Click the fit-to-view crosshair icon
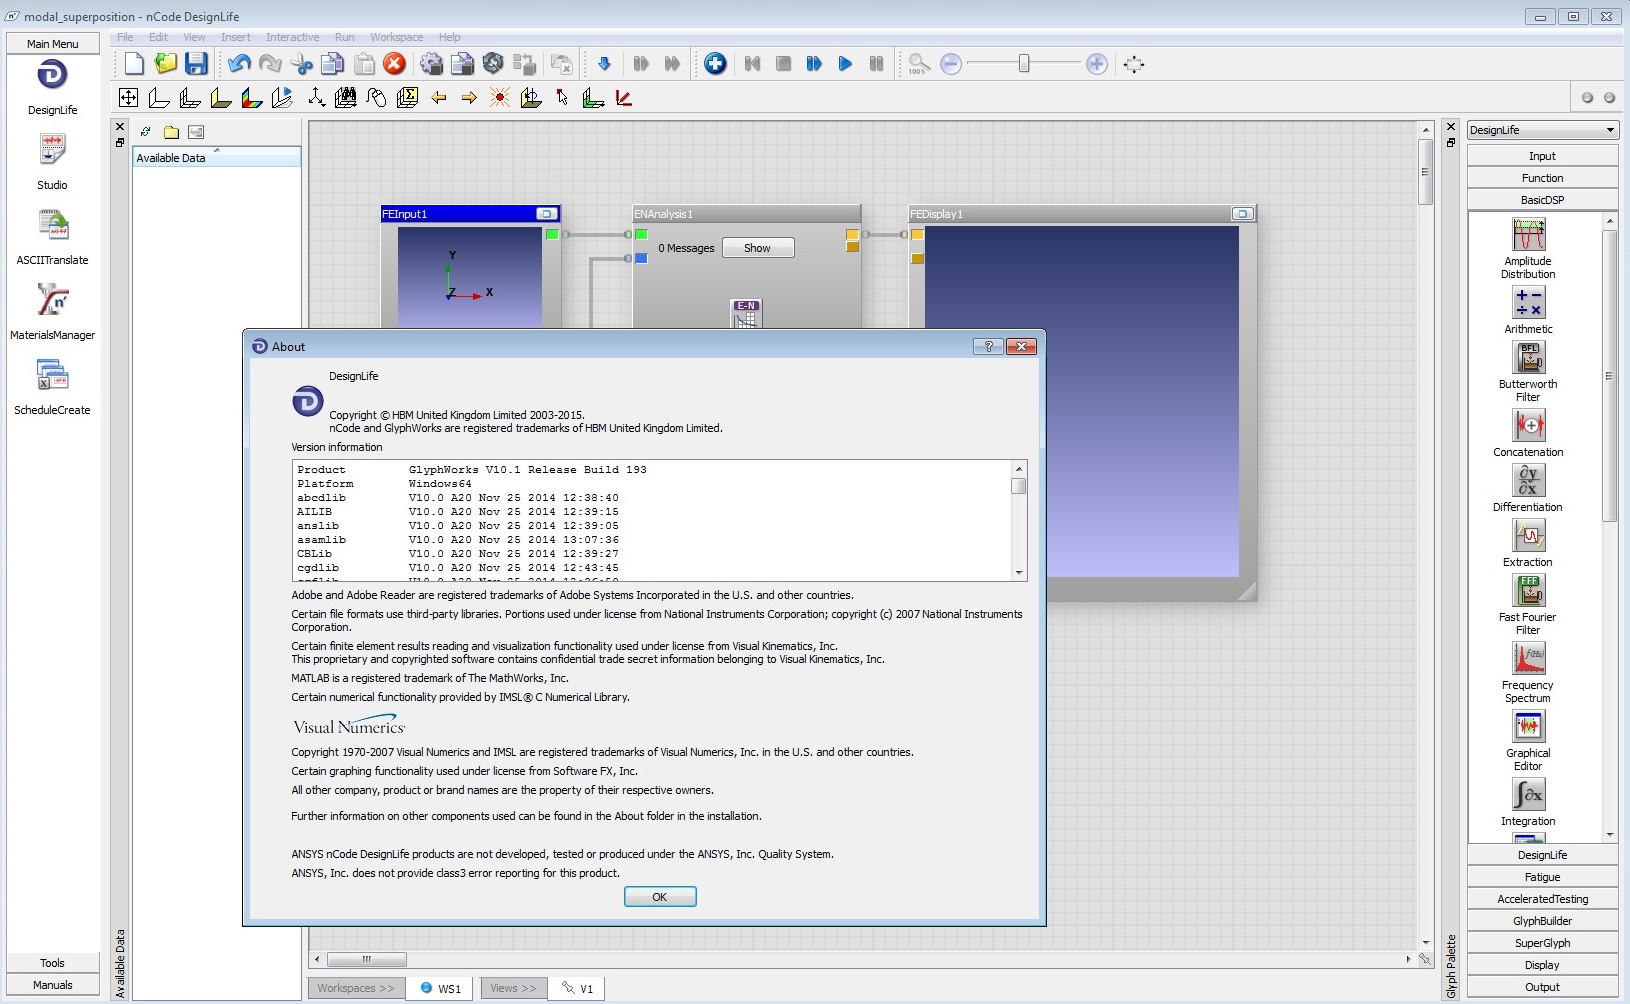The width and height of the screenshot is (1630, 1004). [1133, 64]
